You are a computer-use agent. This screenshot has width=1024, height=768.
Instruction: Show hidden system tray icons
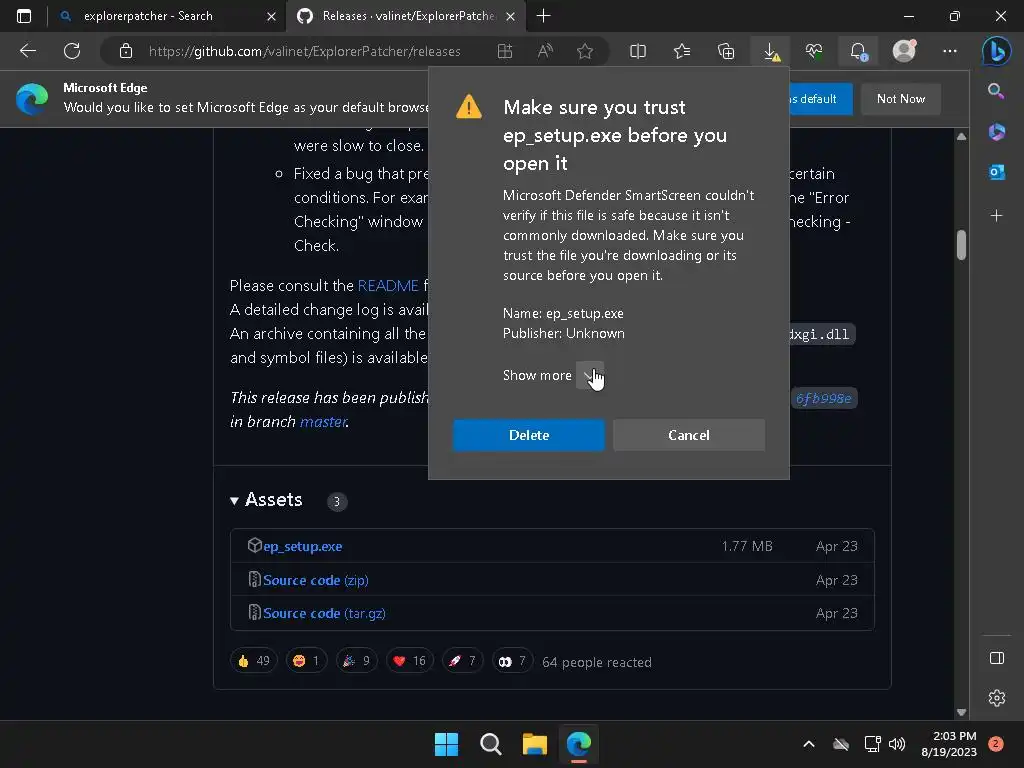808,744
